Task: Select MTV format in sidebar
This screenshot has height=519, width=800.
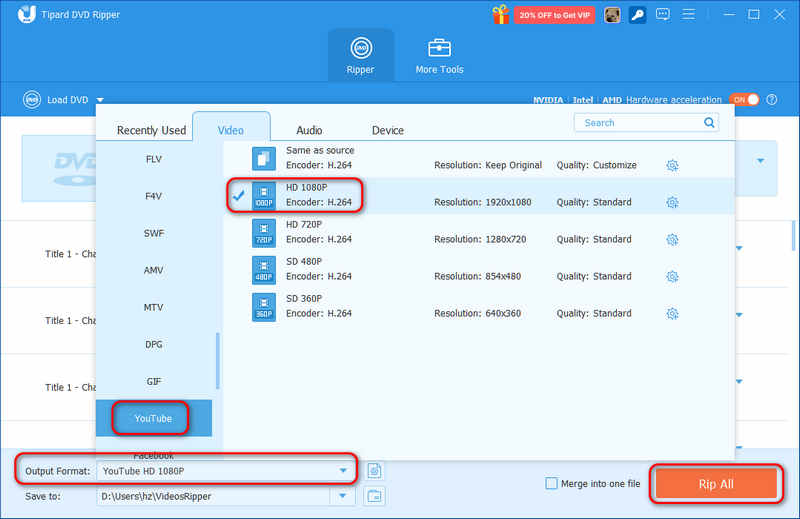Action: pyautogui.click(x=154, y=307)
